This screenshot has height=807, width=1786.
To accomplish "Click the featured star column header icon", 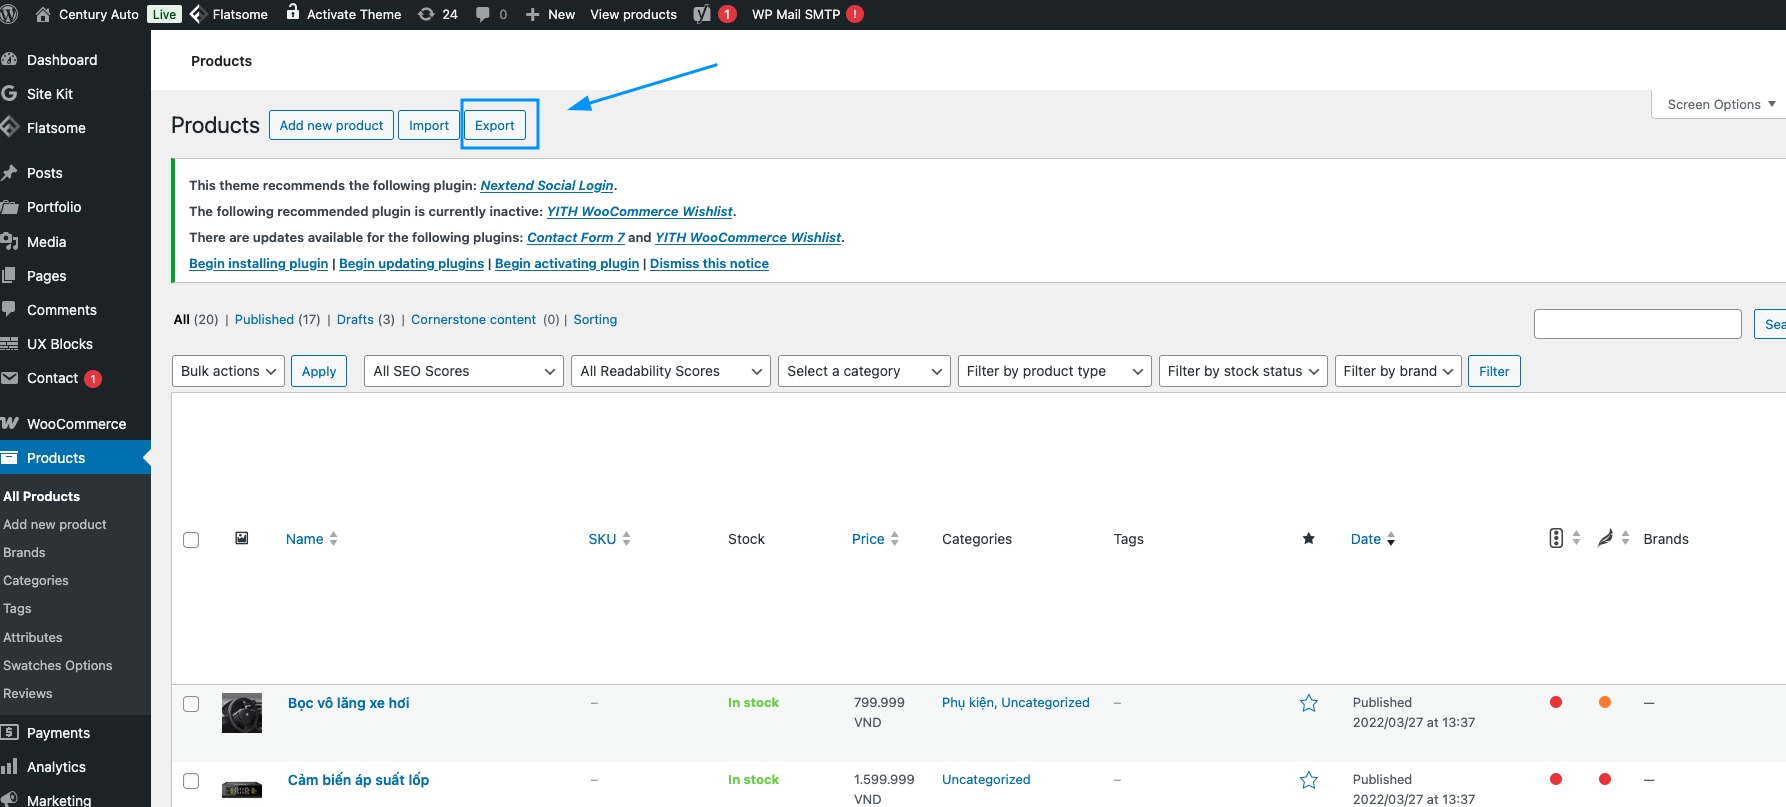I will [x=1308, y=539].
